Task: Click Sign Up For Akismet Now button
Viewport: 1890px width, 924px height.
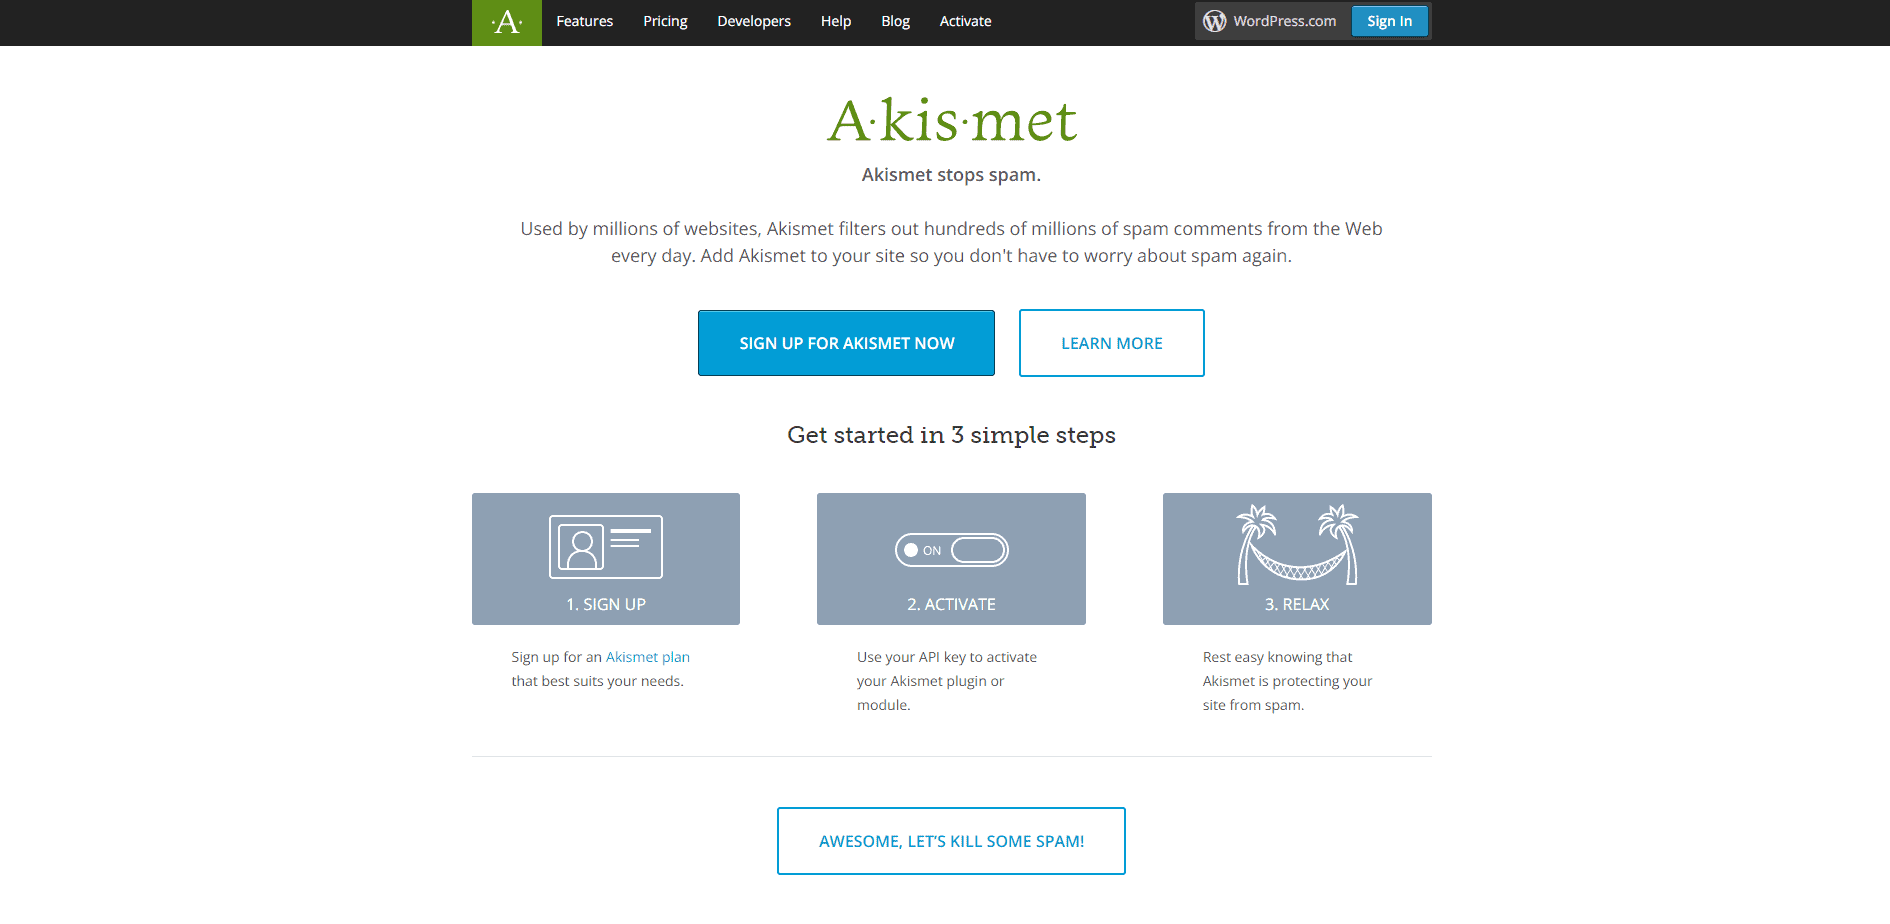Action: [846, 343]
